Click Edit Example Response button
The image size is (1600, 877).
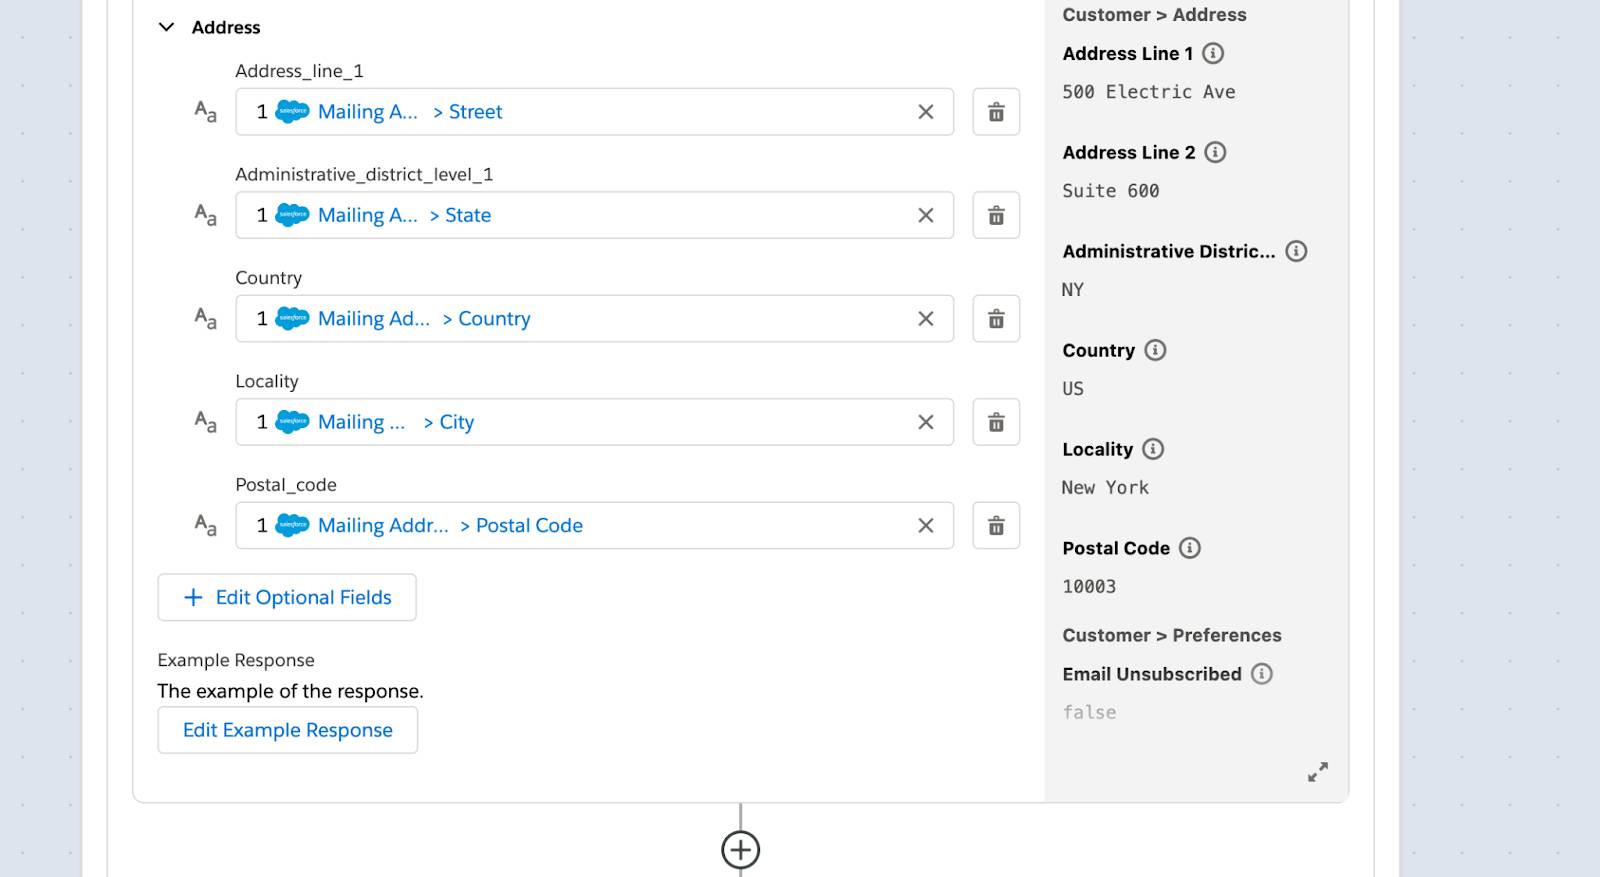tap(287, 730)
